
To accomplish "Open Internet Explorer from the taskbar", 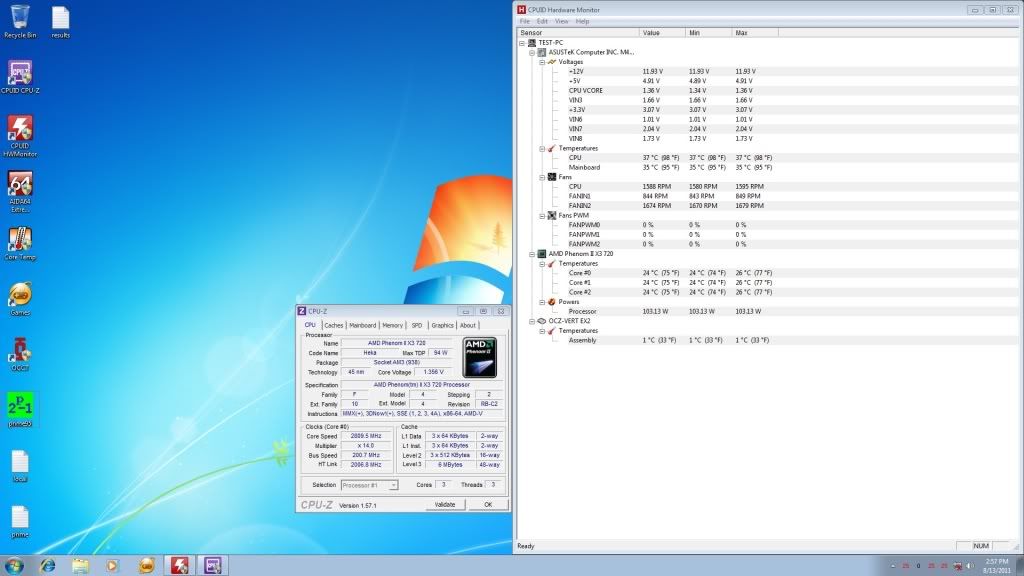I will point(47,565).
